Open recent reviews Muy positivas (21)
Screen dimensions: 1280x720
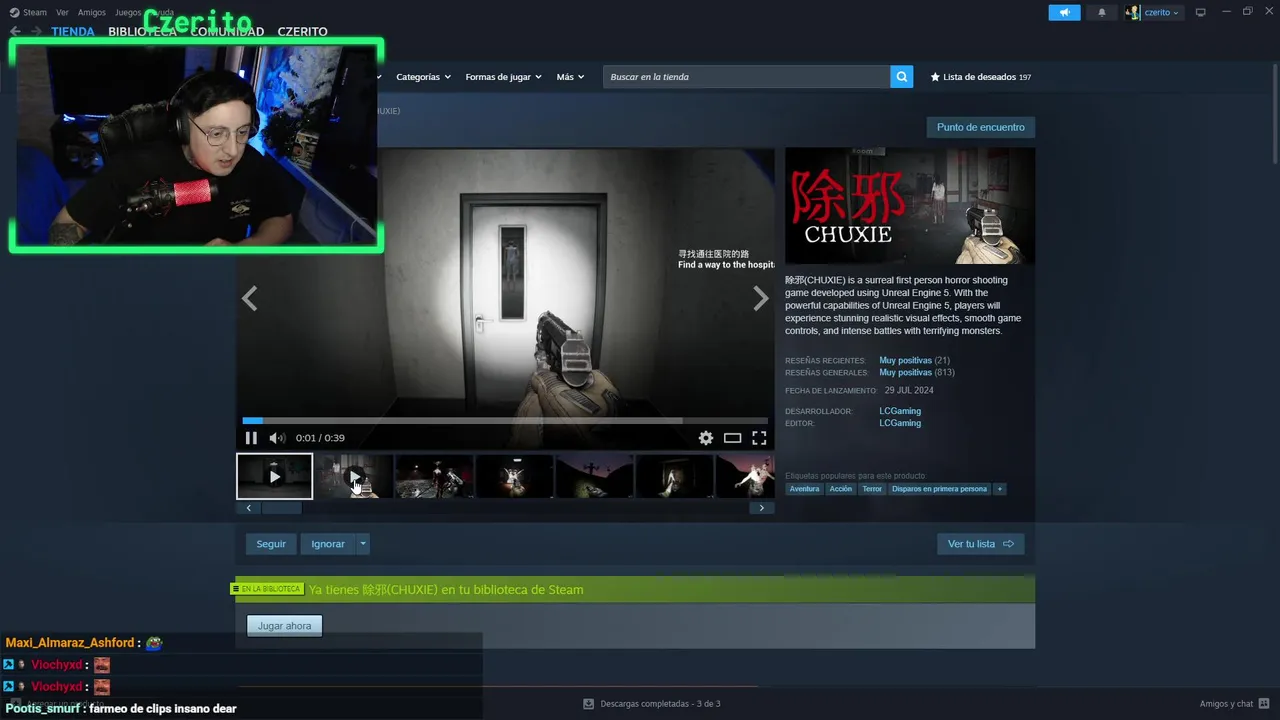914,360
